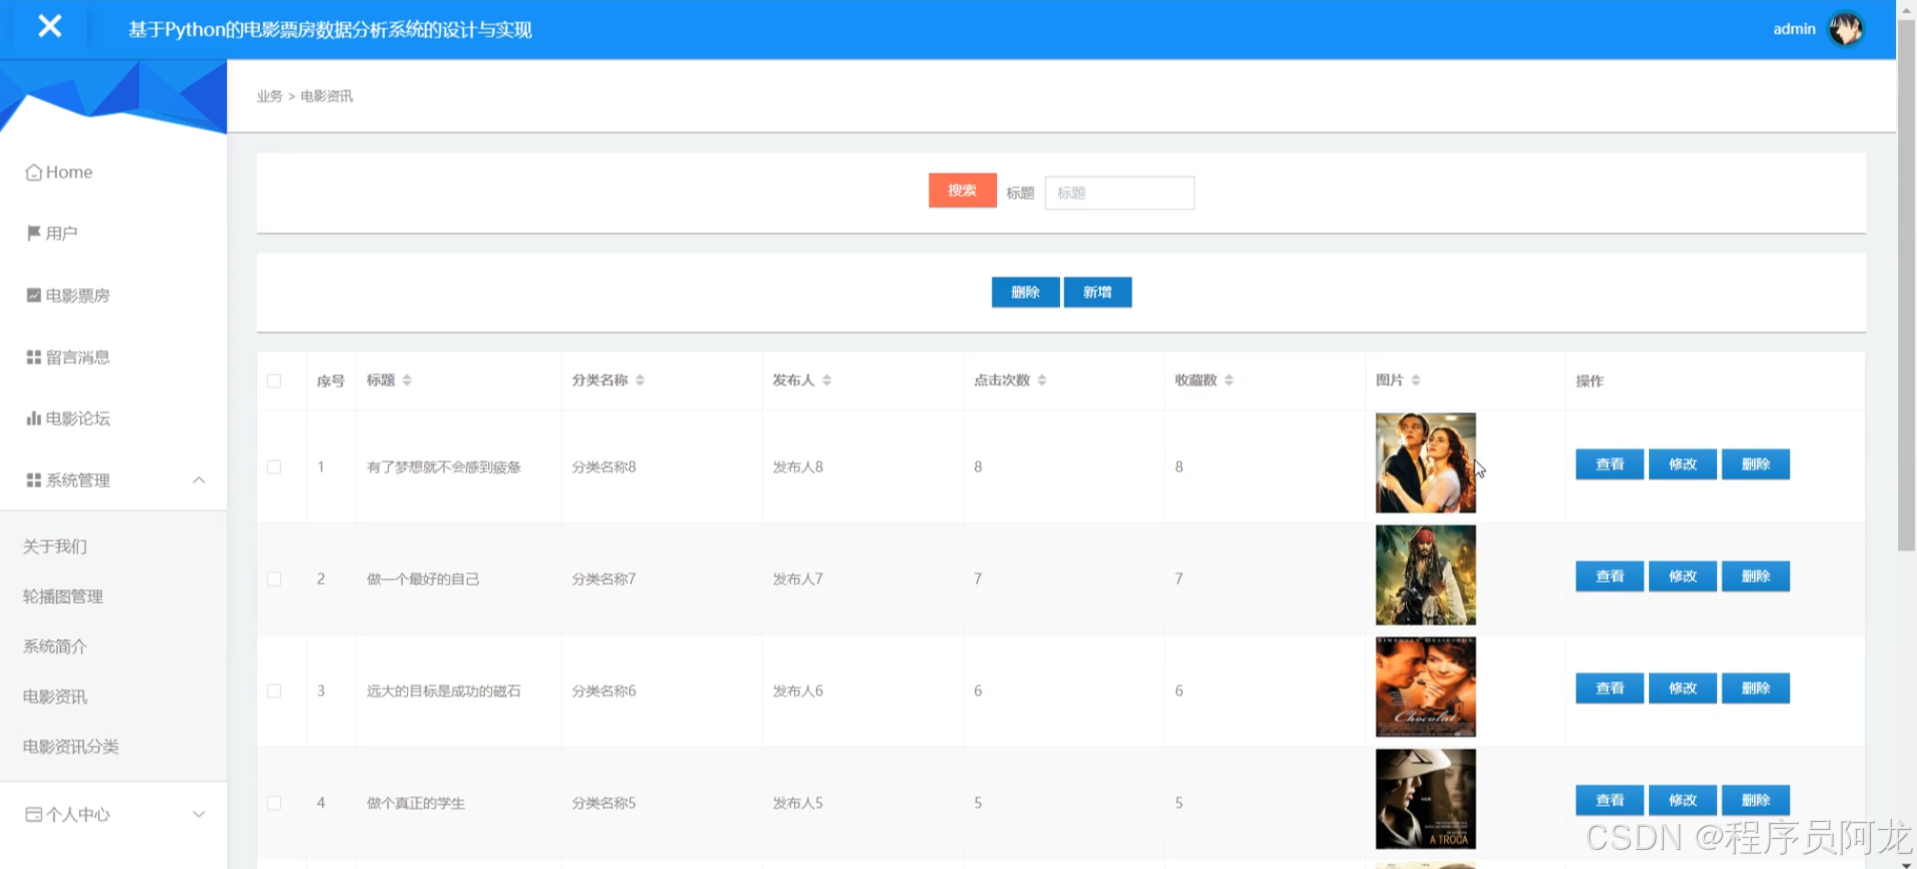Click 查看 for row 2

coord(1609,576)
